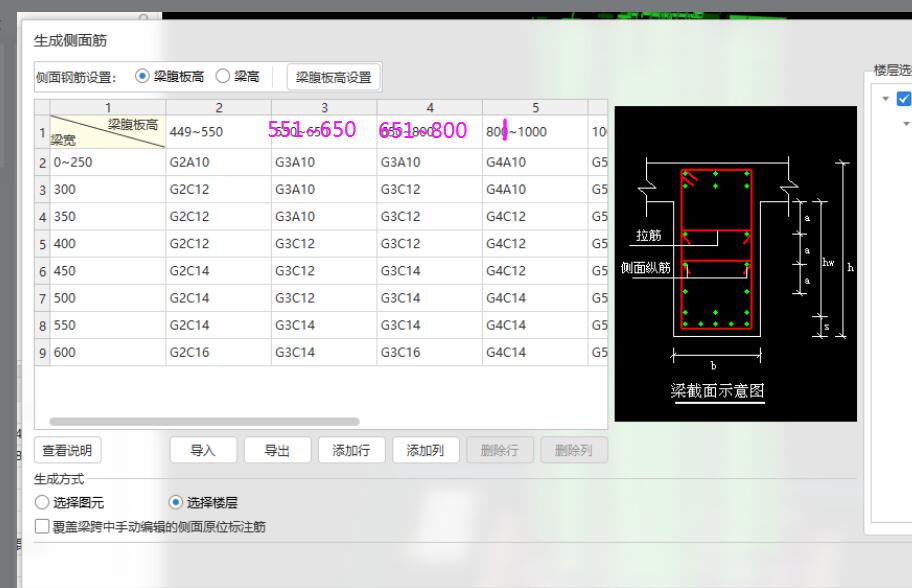This screenshot has width=912, height=588.
Task: Click cell 449~550 in header row
Action: point(219,132)
